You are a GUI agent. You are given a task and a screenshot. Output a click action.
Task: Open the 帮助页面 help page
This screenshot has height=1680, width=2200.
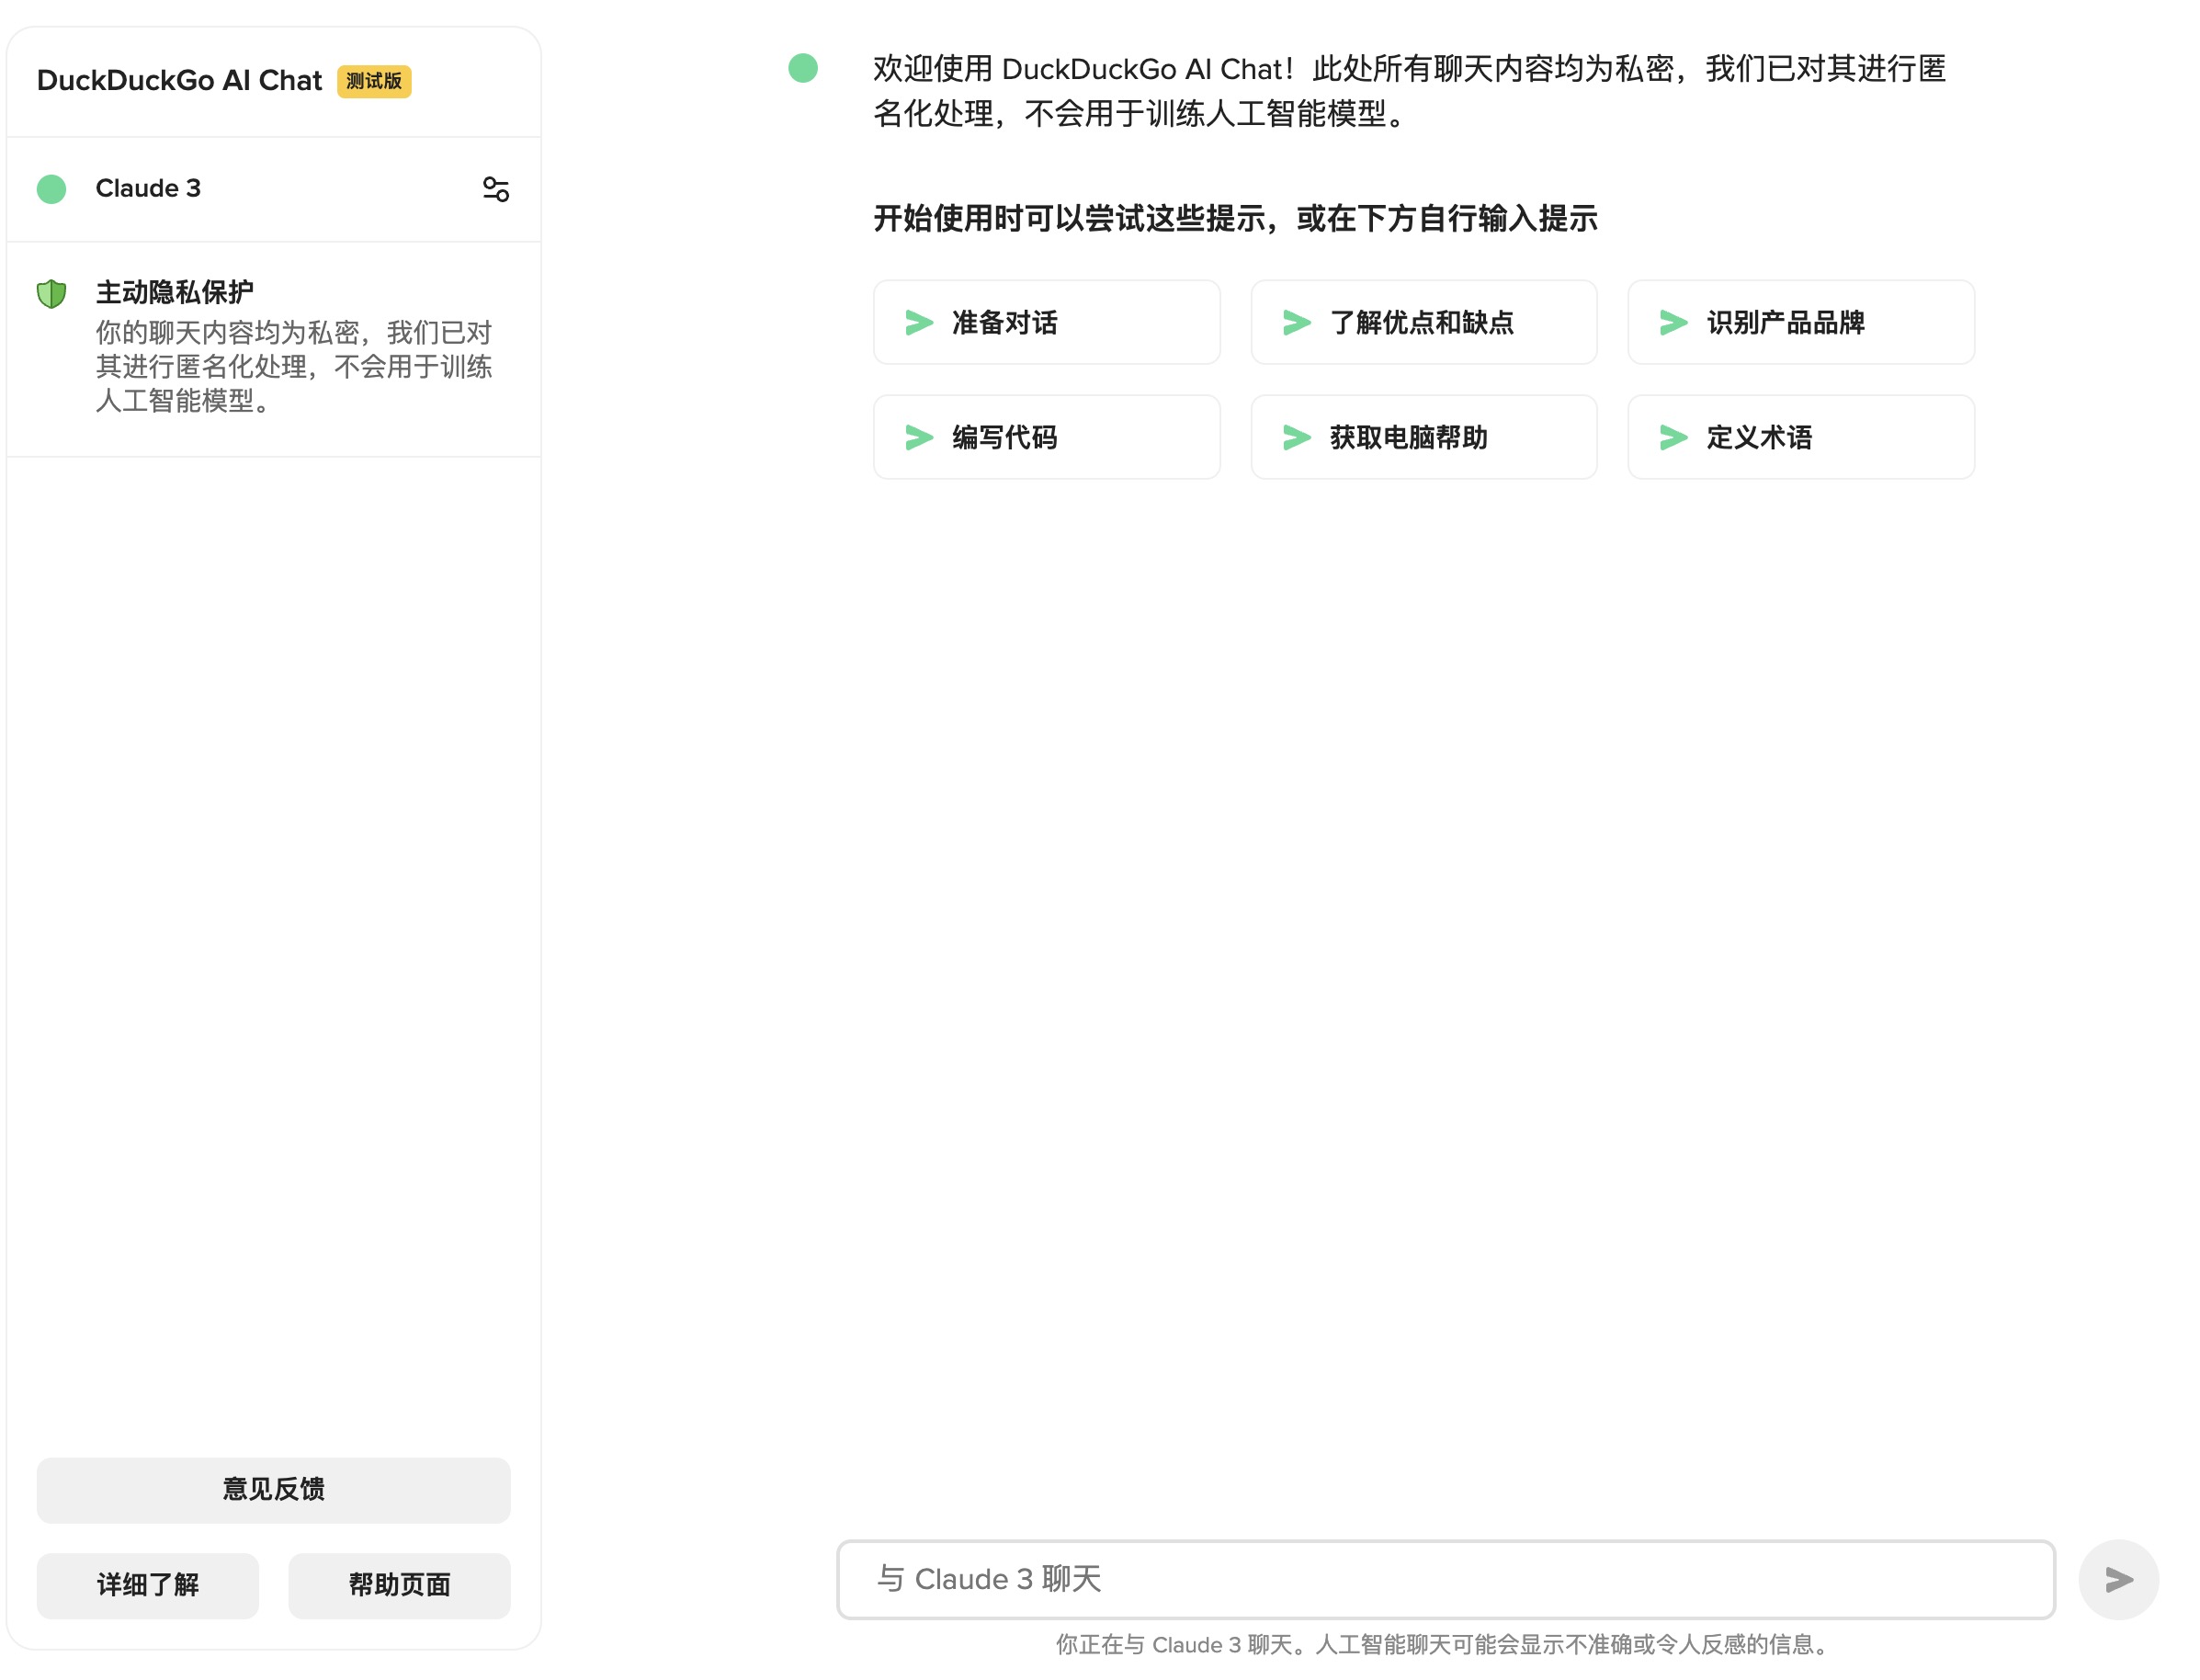click(399, 1586)
